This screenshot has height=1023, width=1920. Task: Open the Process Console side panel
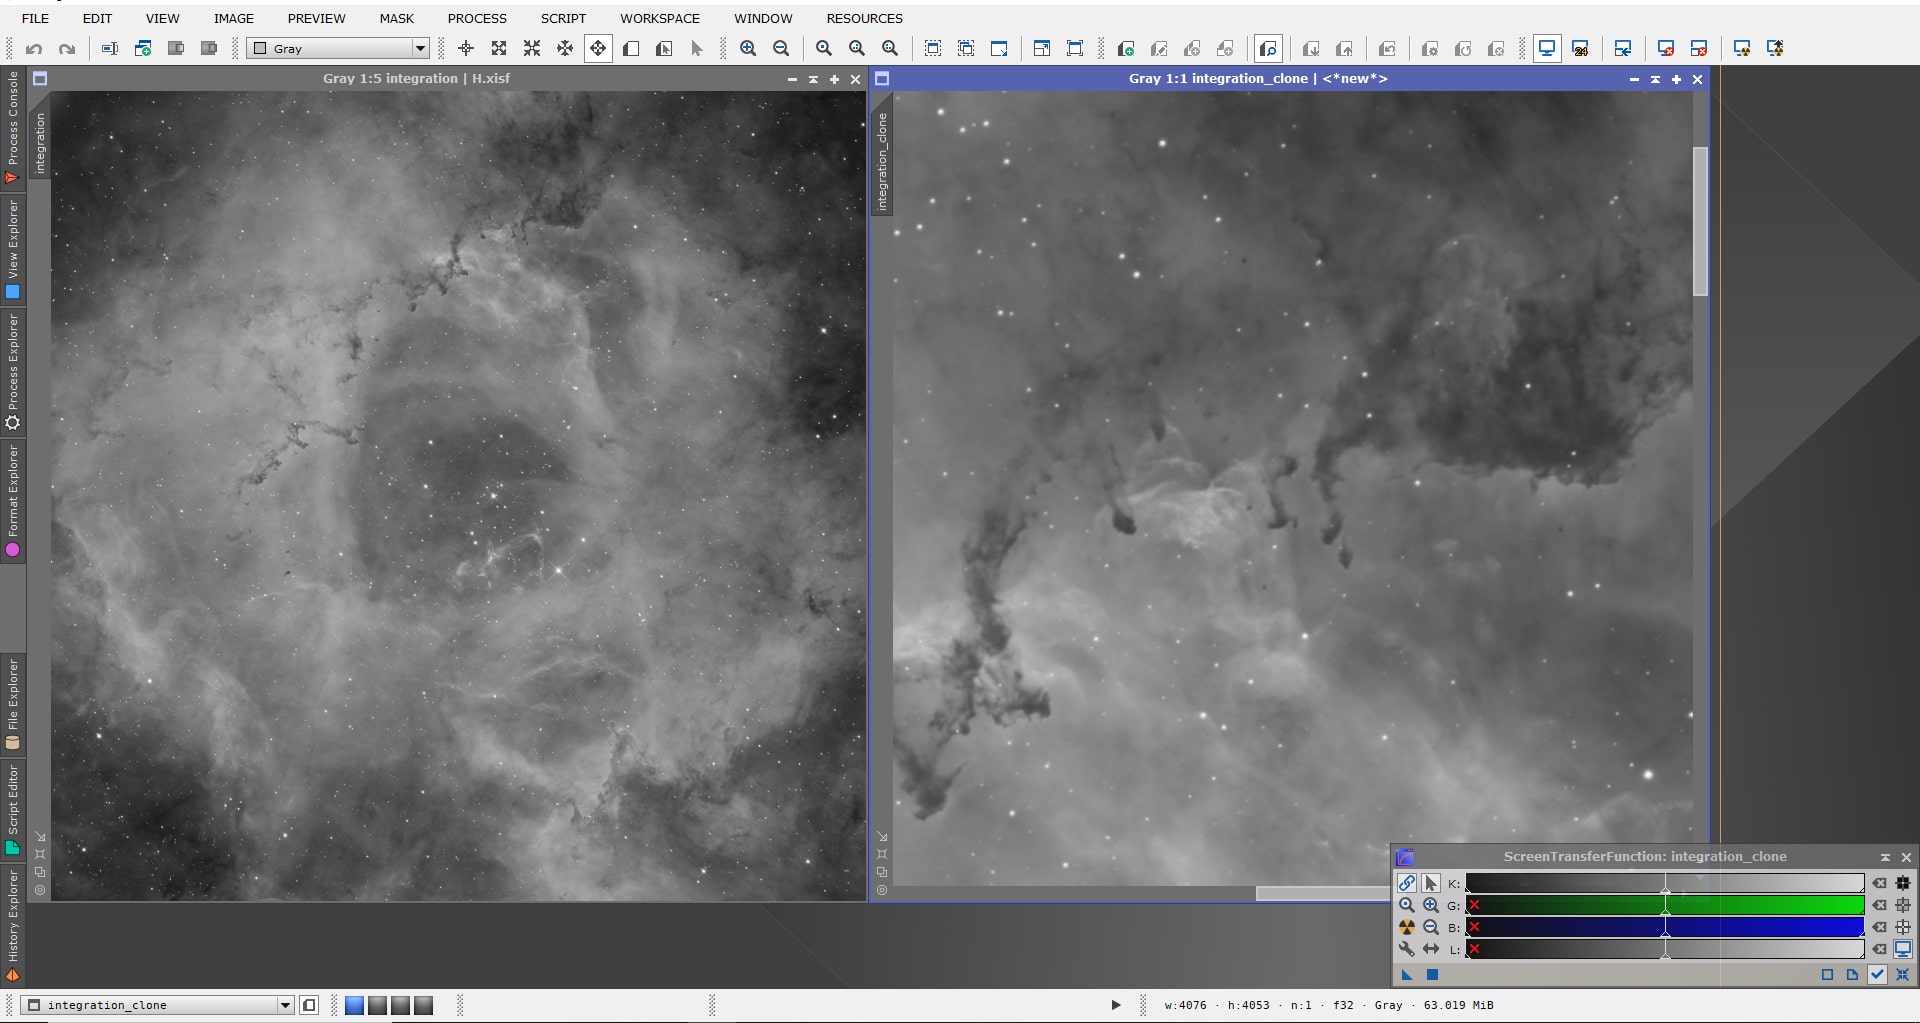[x=13, y=128]
